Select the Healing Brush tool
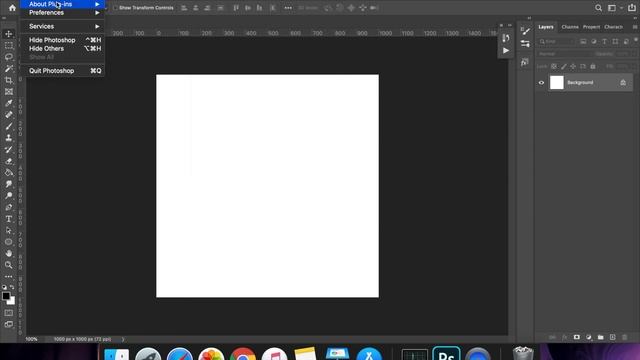Viewport: 640px width, 360px height. click(x=9, y=115)
